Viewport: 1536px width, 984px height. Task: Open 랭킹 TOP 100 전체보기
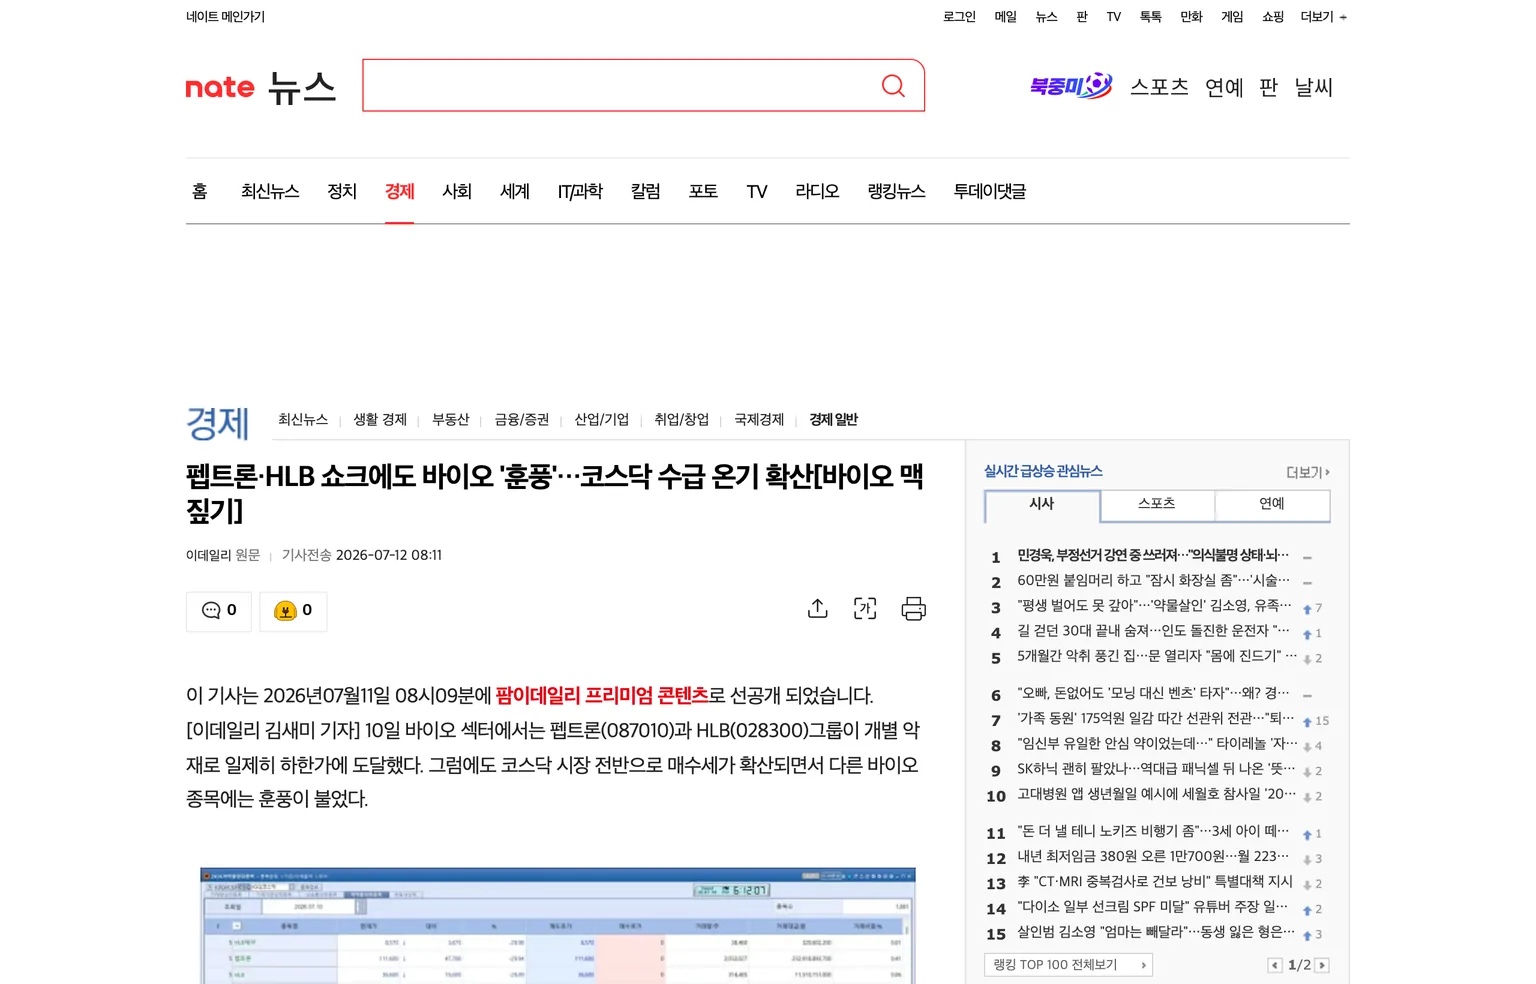click(x=1068, y=965)
